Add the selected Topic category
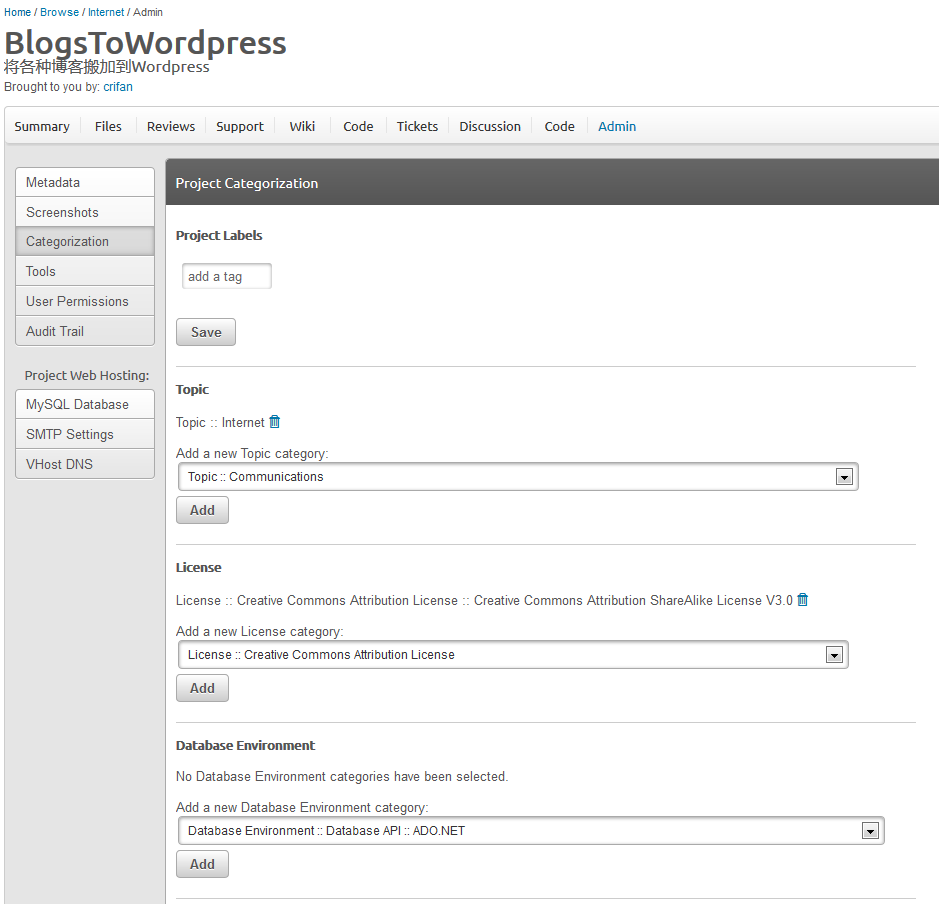 click(202, 510)
